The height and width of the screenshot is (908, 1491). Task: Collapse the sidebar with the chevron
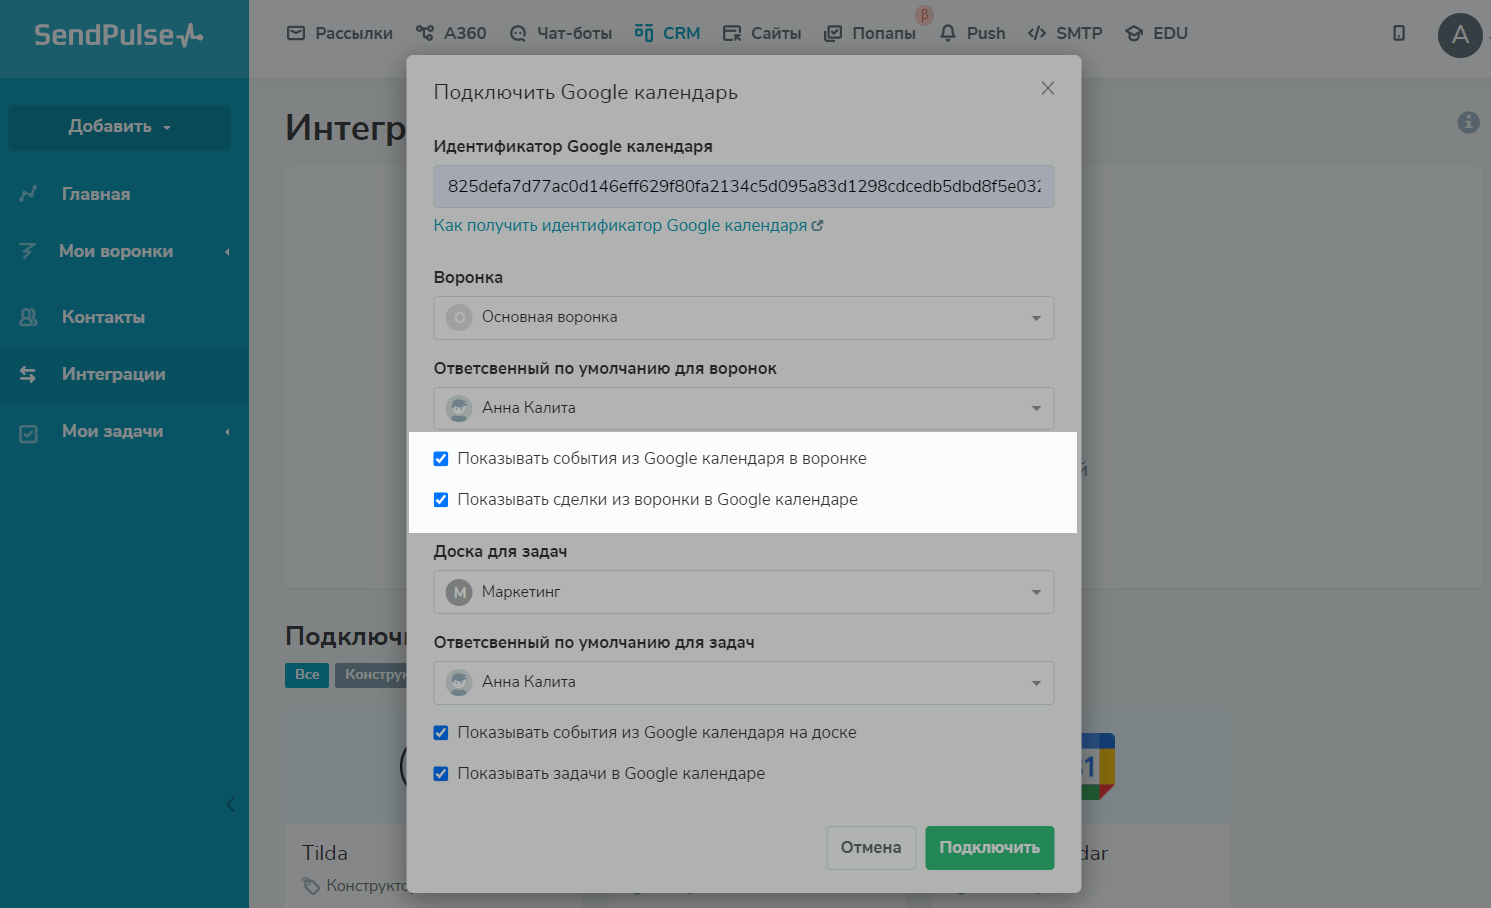click(231, 804)
